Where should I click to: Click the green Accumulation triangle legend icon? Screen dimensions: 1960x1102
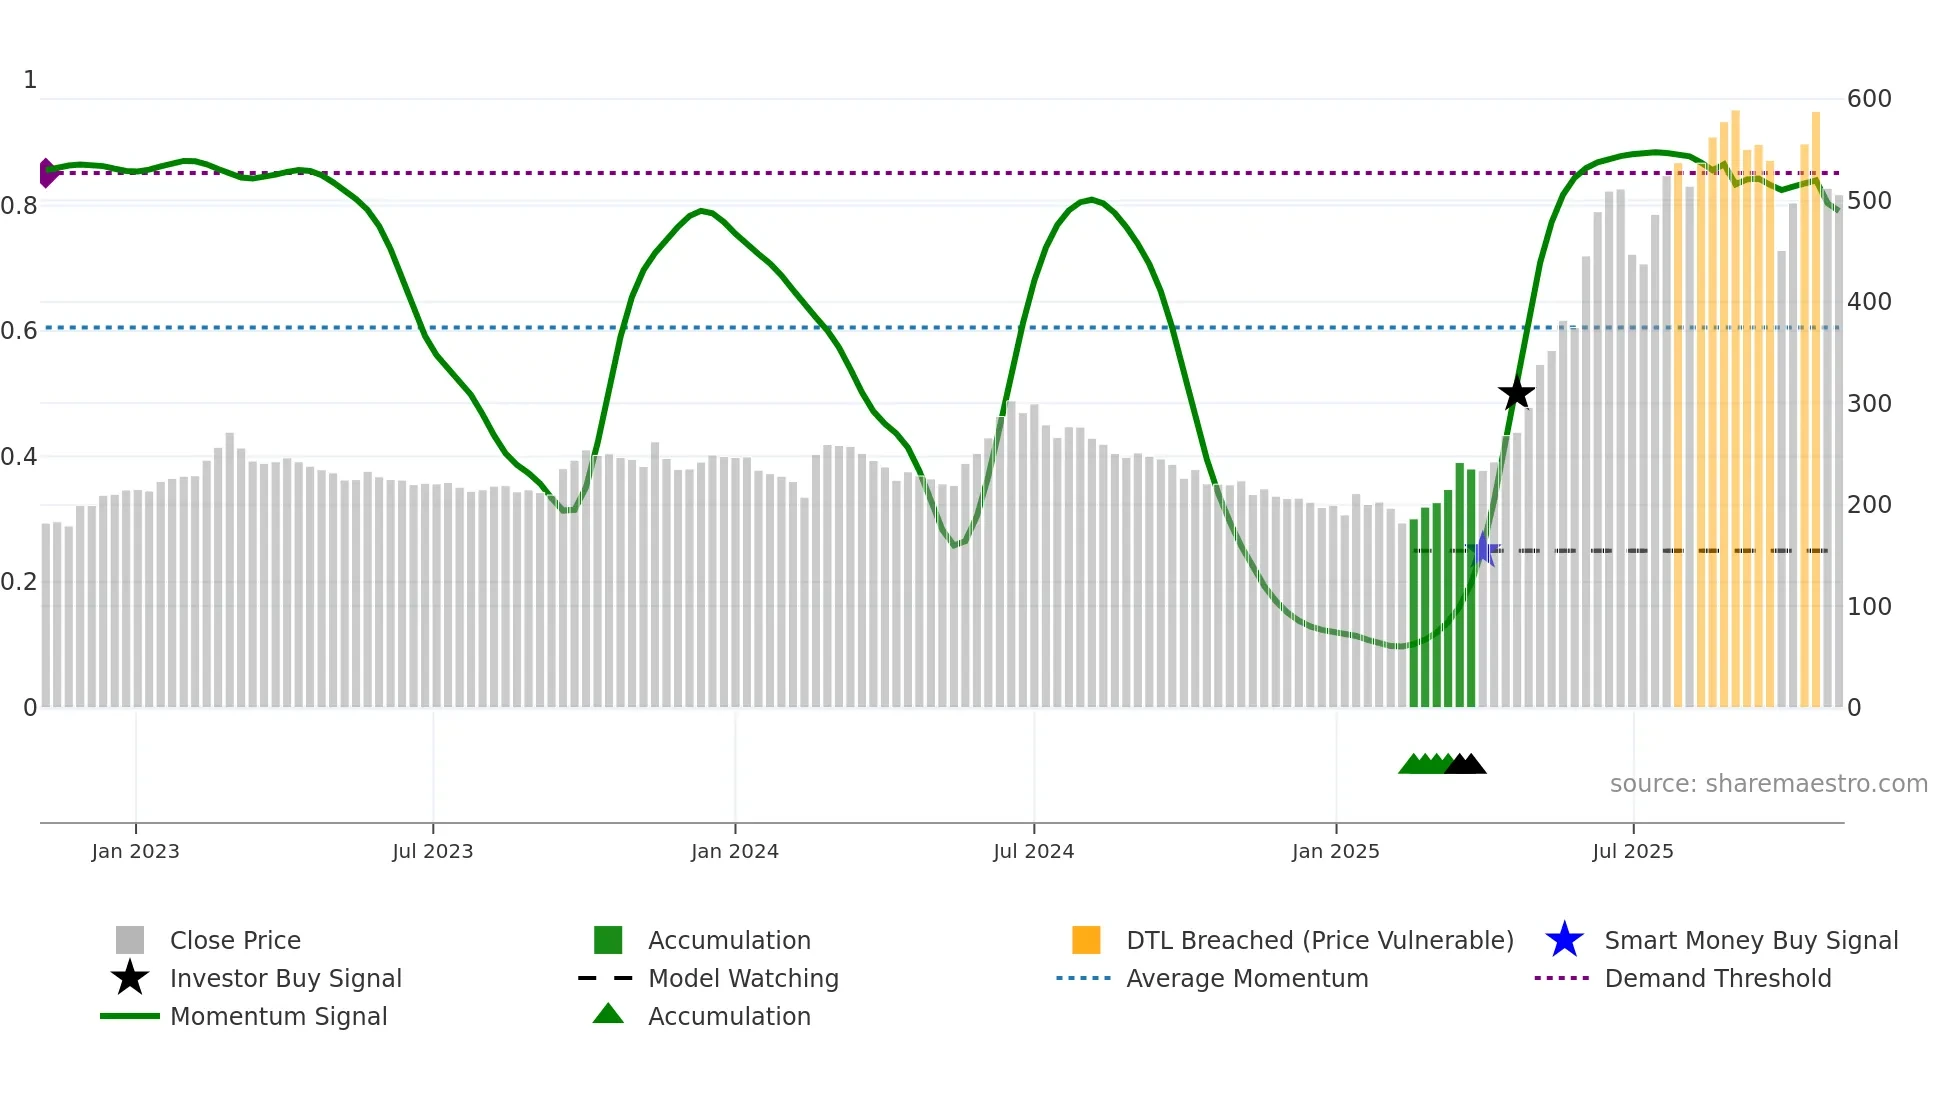pyautogui.click(x=608, y=1014)
